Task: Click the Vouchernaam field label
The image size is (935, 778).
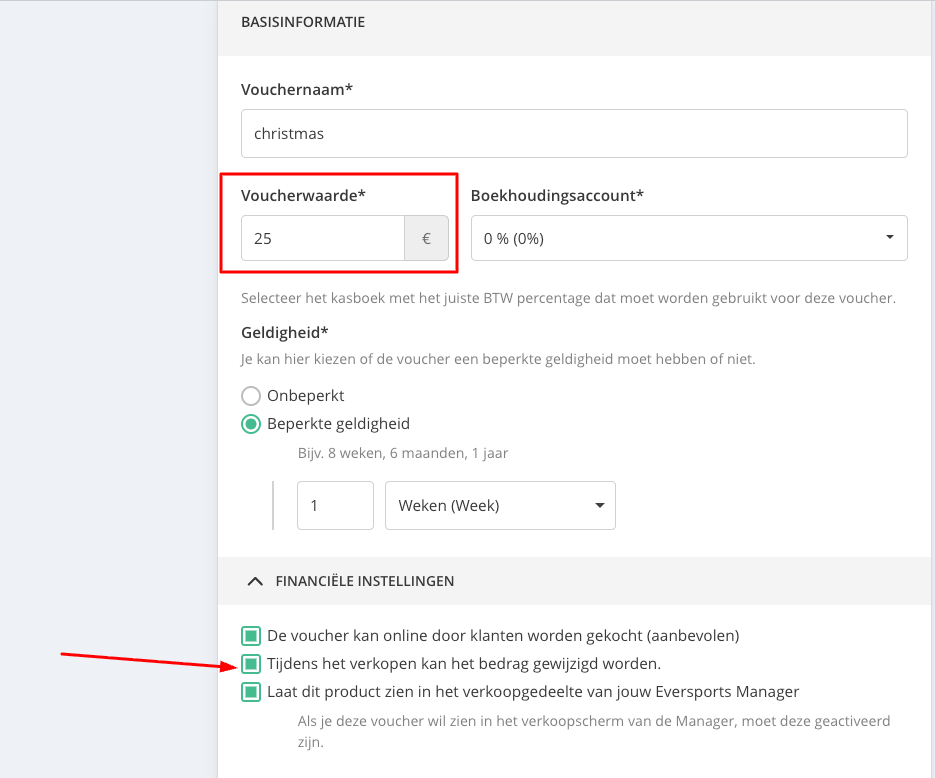Action: (x=297, y=90)
